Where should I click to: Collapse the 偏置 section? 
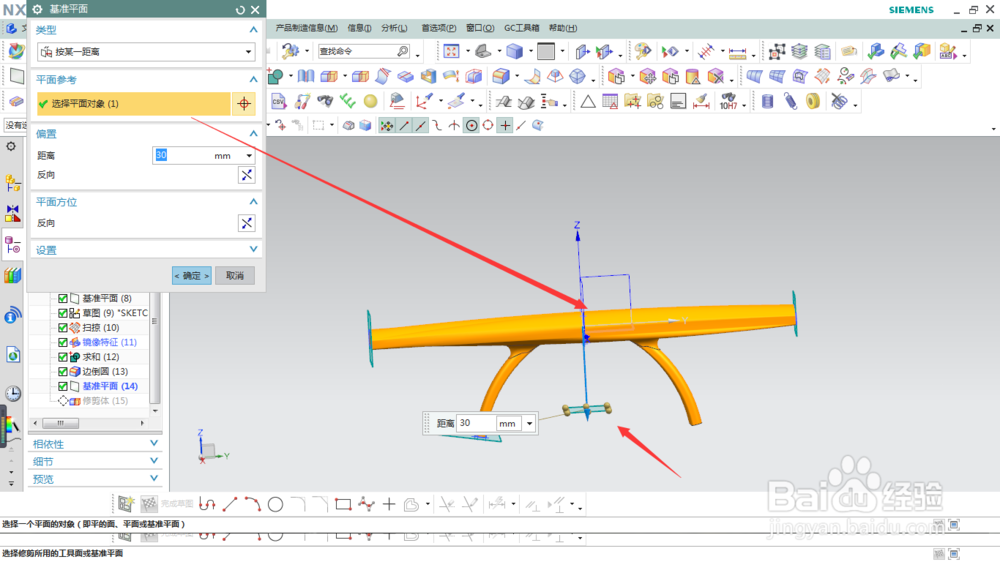pos(253,134)
